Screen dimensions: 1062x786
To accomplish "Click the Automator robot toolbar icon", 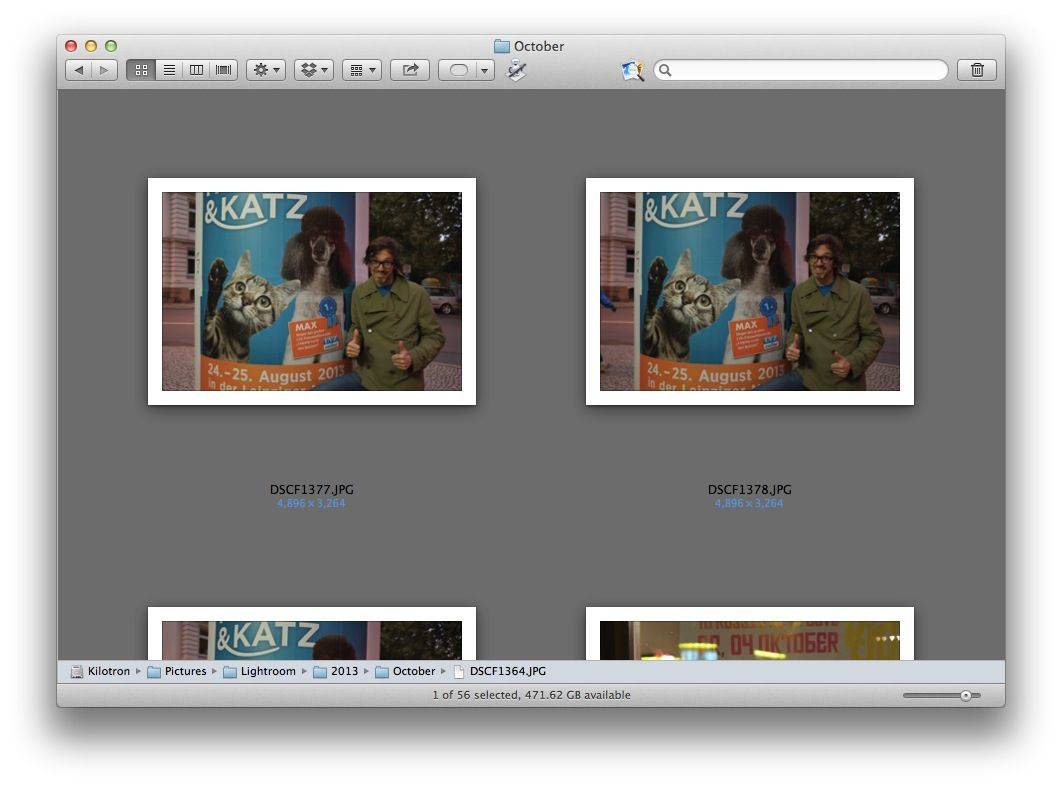I will (516, 70).
